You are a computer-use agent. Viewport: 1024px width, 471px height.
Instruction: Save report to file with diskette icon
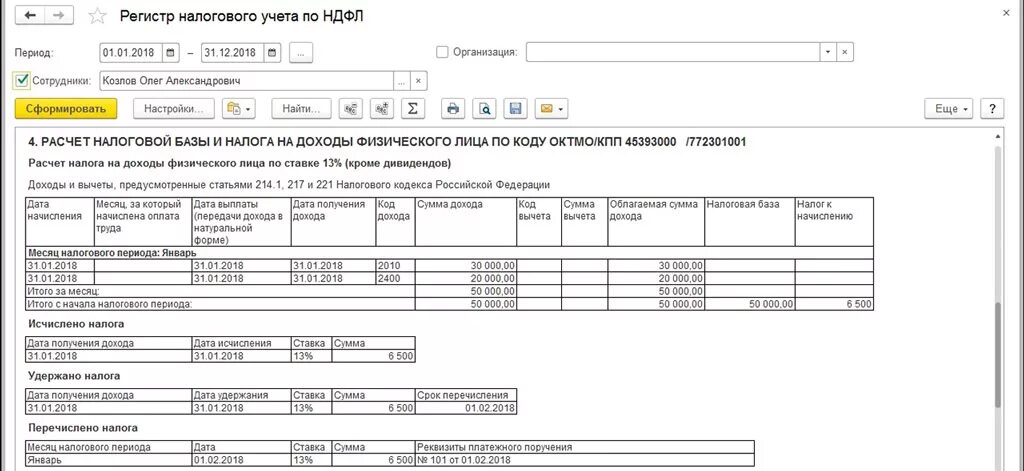coord(515,109)
